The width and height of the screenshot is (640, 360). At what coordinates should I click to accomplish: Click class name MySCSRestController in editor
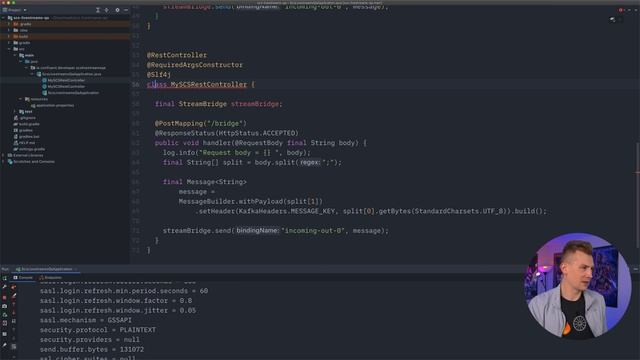tap(209, 84)
